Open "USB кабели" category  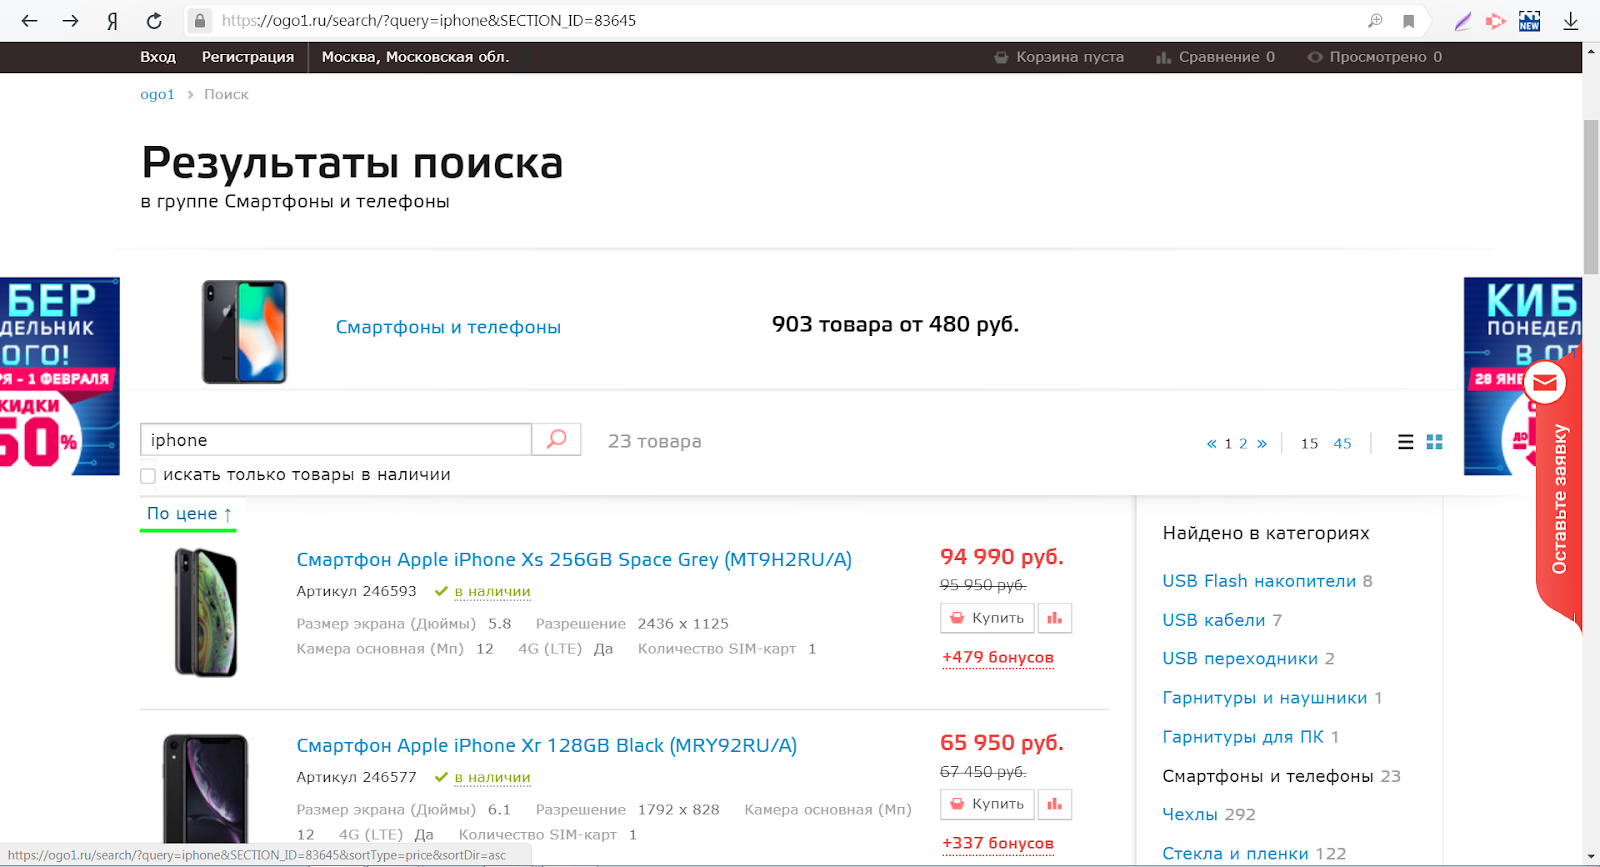tap(1214, 620)
